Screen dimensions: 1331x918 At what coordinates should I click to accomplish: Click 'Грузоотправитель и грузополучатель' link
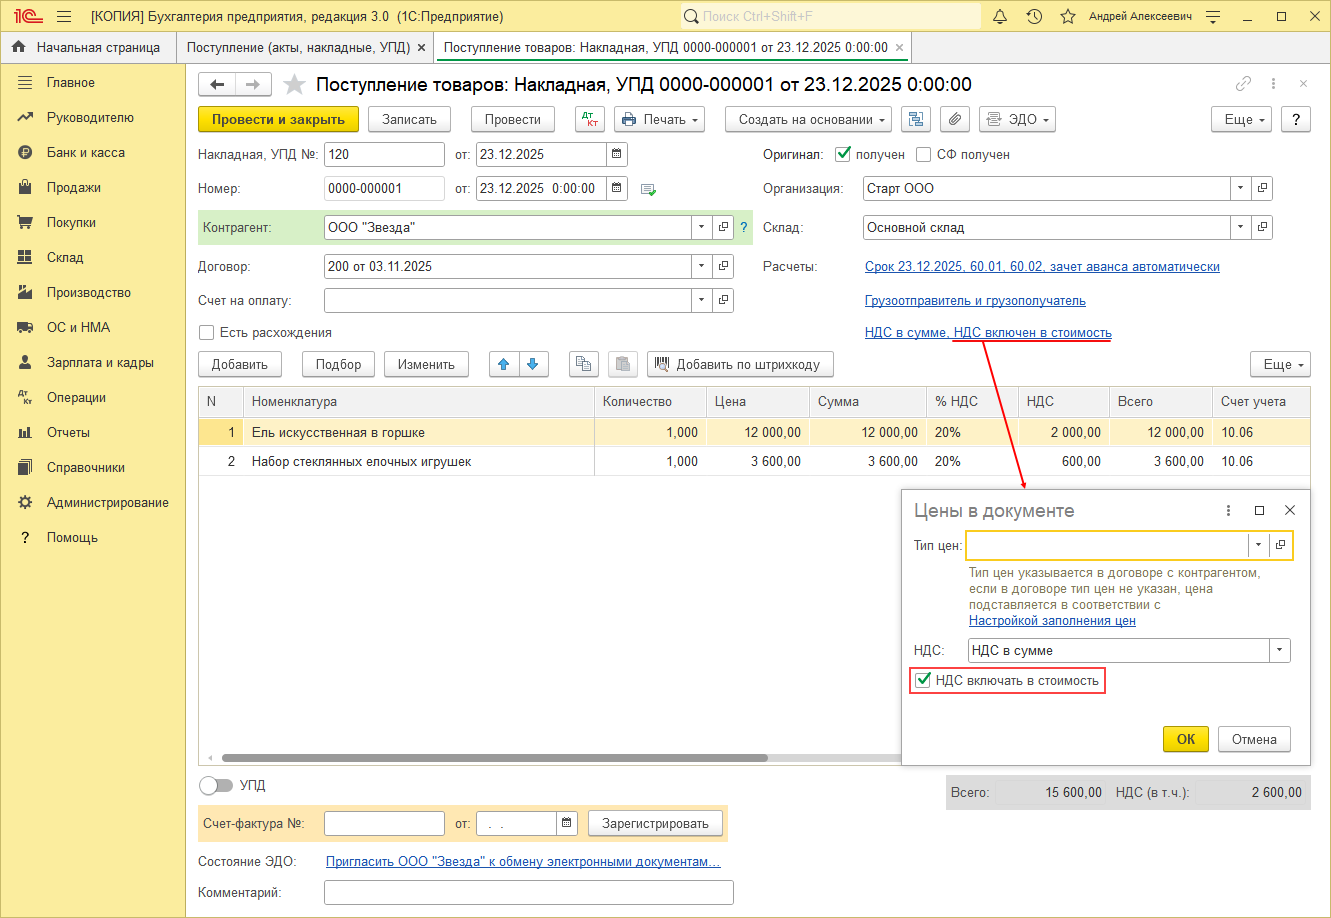pos(975,300)
